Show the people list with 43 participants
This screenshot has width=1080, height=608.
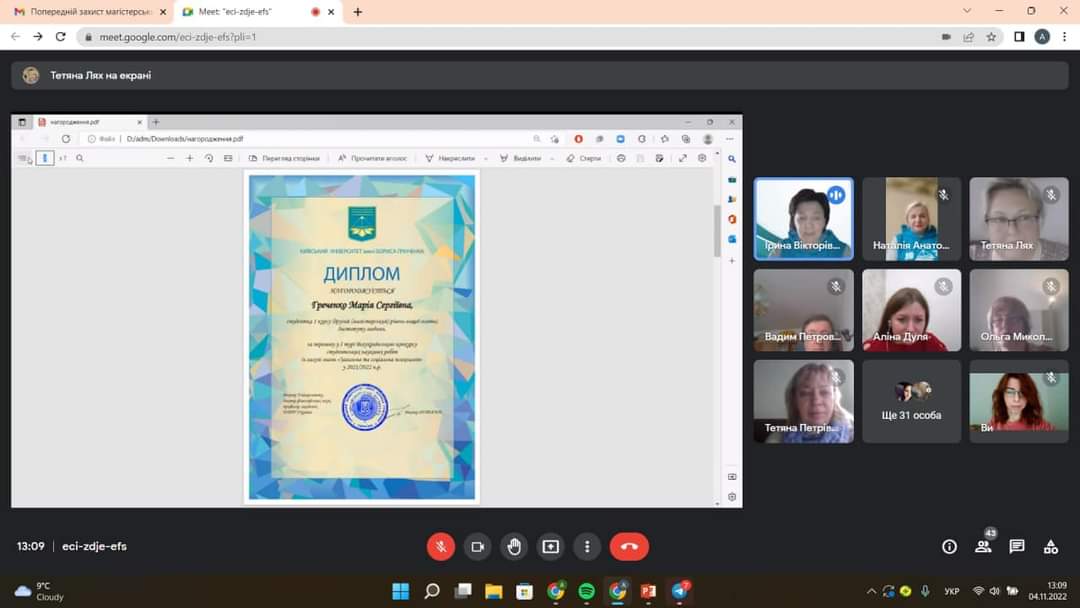click(983, 546)
